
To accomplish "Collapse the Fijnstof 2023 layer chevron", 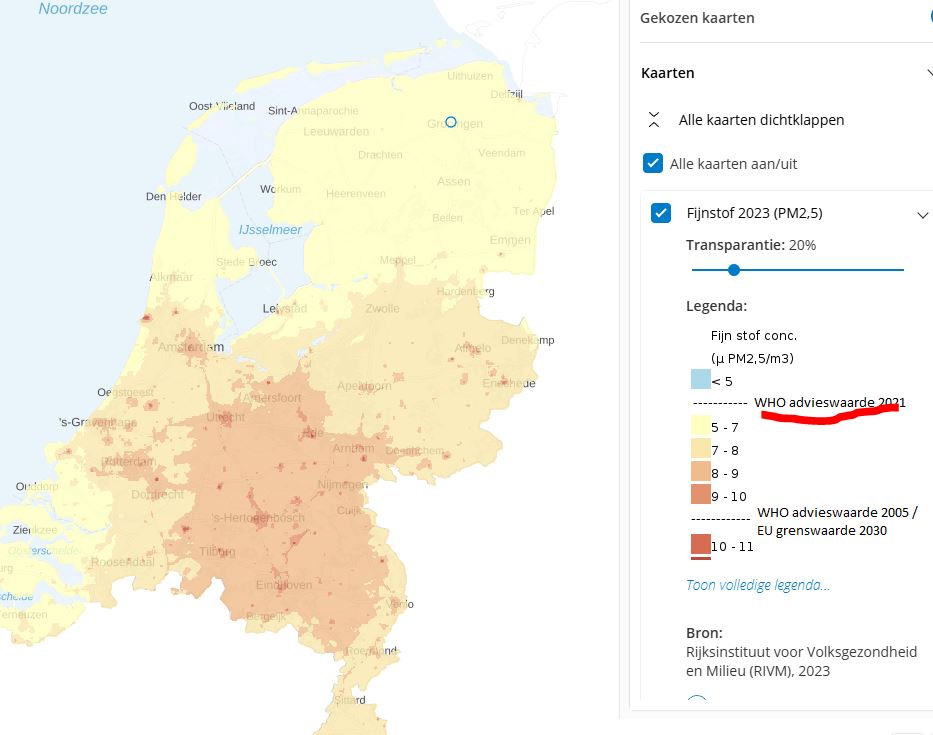I will coord(922,214).
